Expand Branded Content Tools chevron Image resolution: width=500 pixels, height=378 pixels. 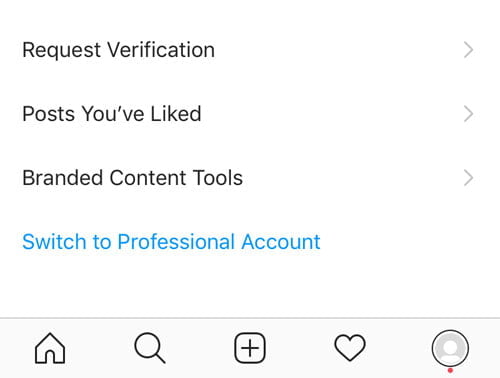click(x=469, y=178)
